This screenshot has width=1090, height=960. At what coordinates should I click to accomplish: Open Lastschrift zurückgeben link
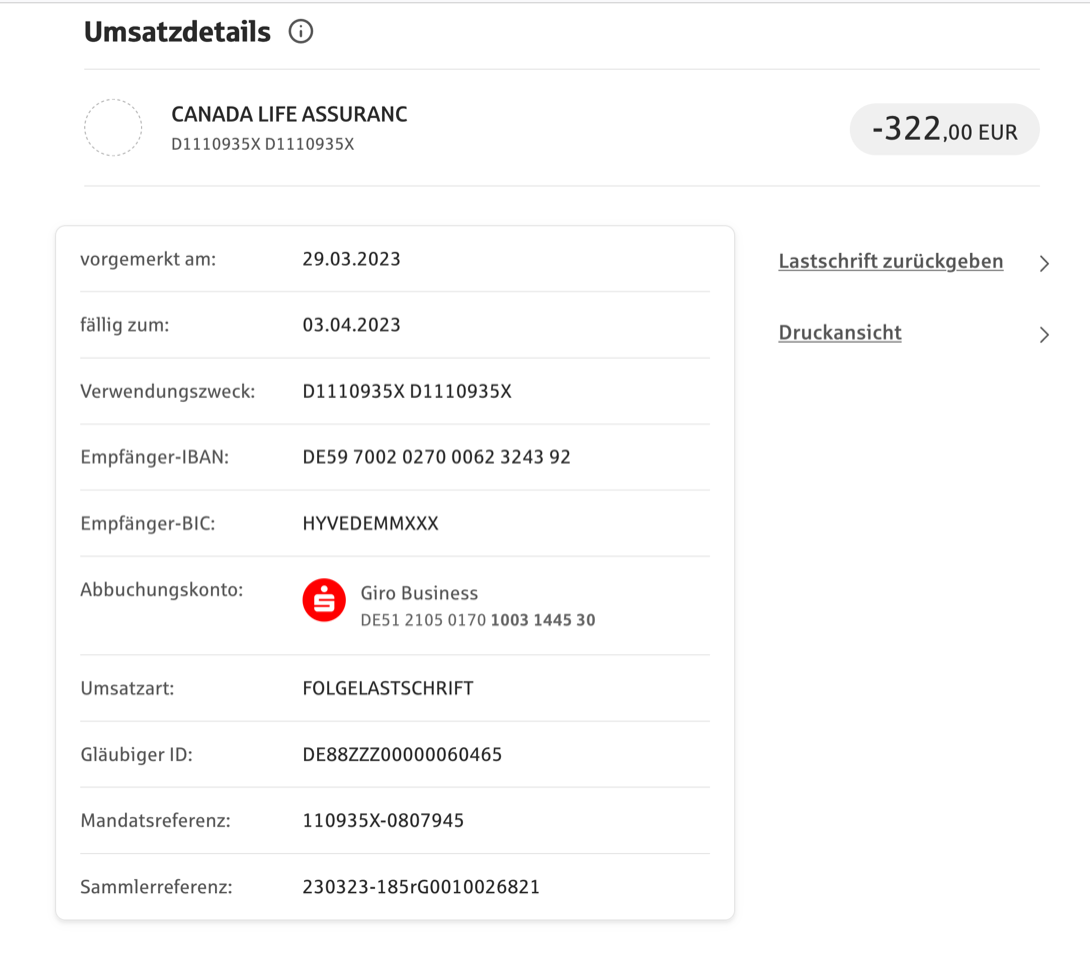pos(890,261)
